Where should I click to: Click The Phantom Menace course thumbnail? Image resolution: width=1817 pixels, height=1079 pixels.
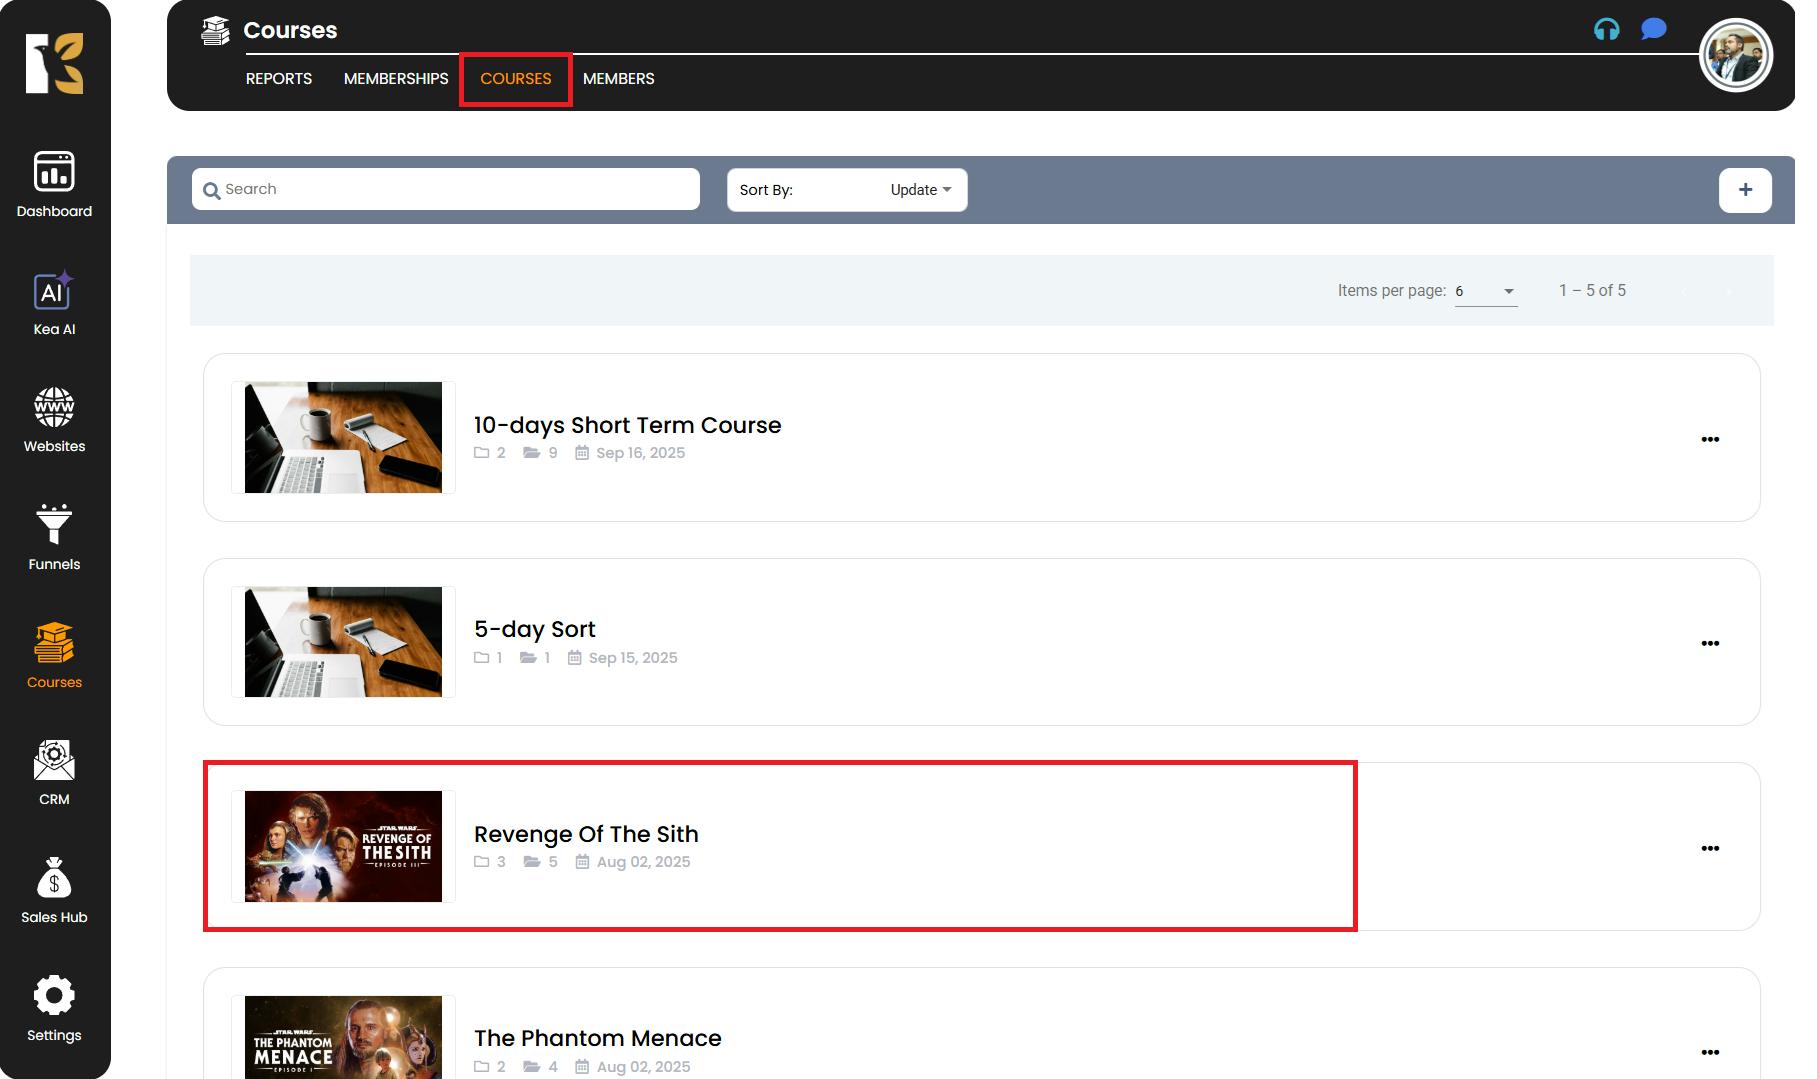343,1037
